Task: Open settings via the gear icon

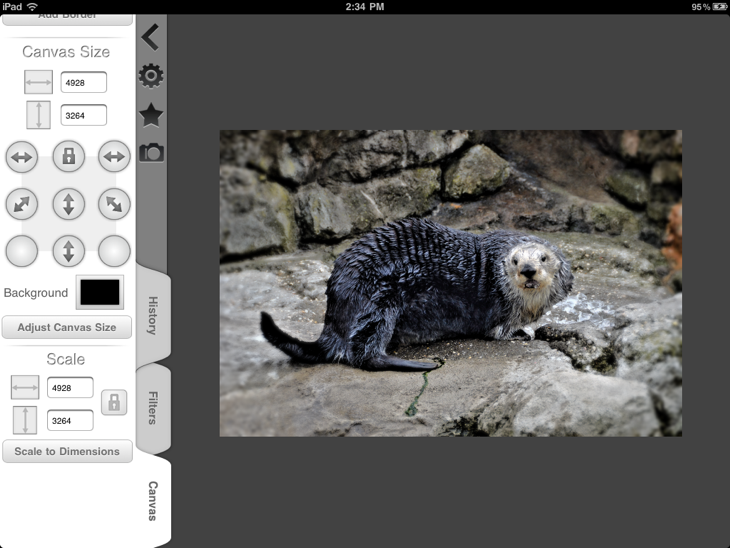Action: click(x=151, y=76)
